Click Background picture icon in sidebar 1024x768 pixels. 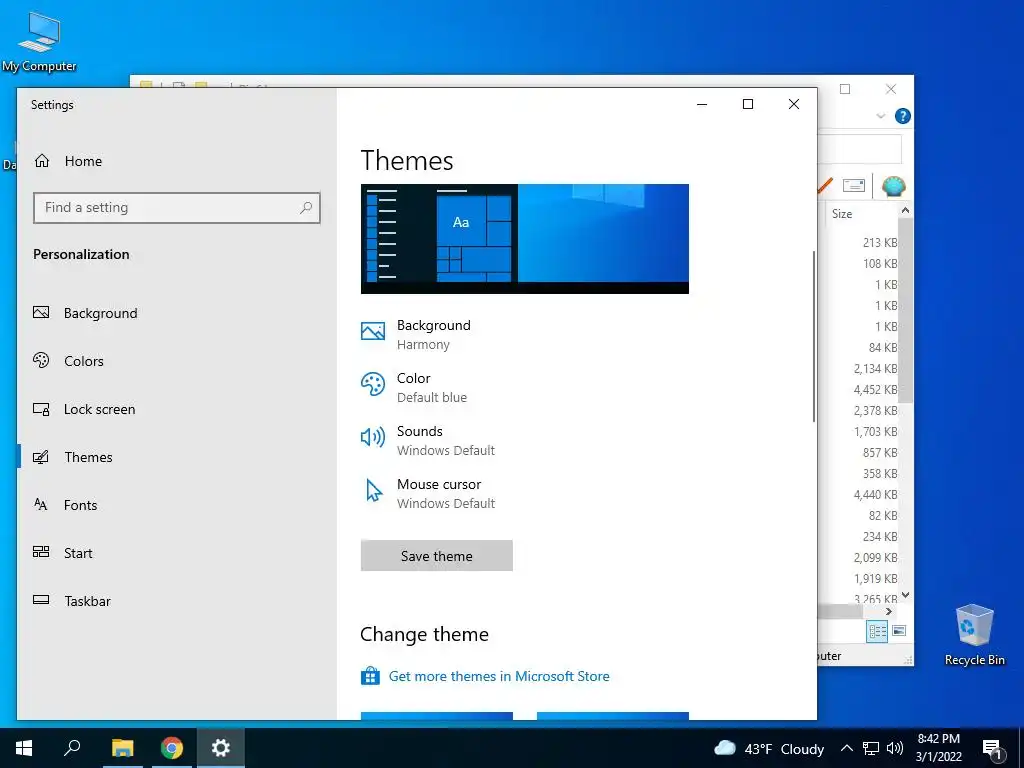[x=41, y=312]
